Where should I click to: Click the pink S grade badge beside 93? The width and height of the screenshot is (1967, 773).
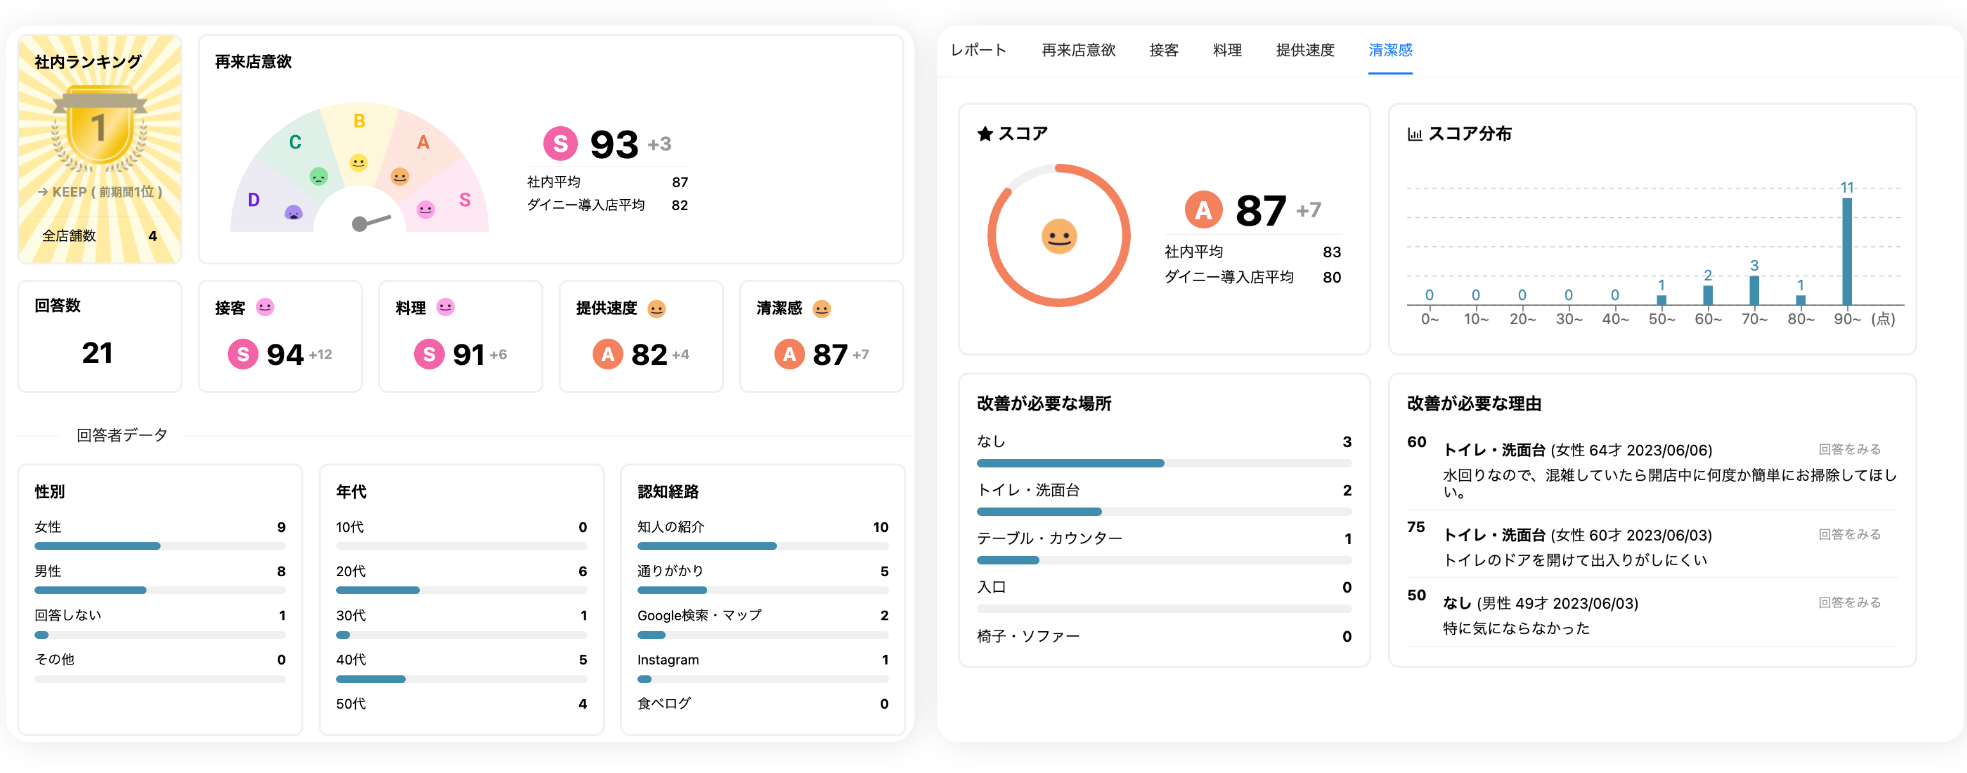[560, 144]
